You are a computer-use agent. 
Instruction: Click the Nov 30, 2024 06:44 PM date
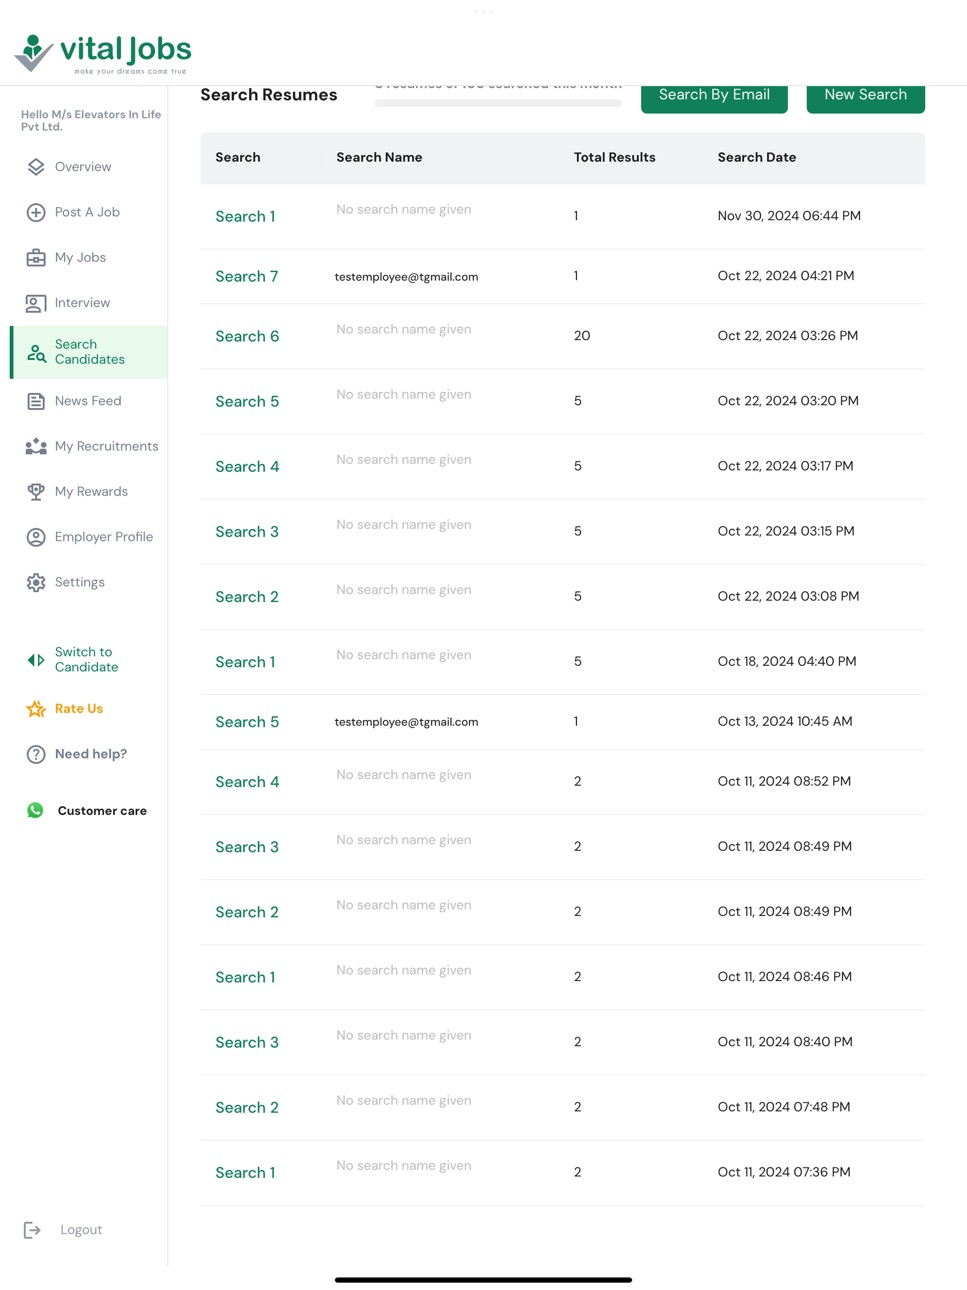[x=789, y=216]
